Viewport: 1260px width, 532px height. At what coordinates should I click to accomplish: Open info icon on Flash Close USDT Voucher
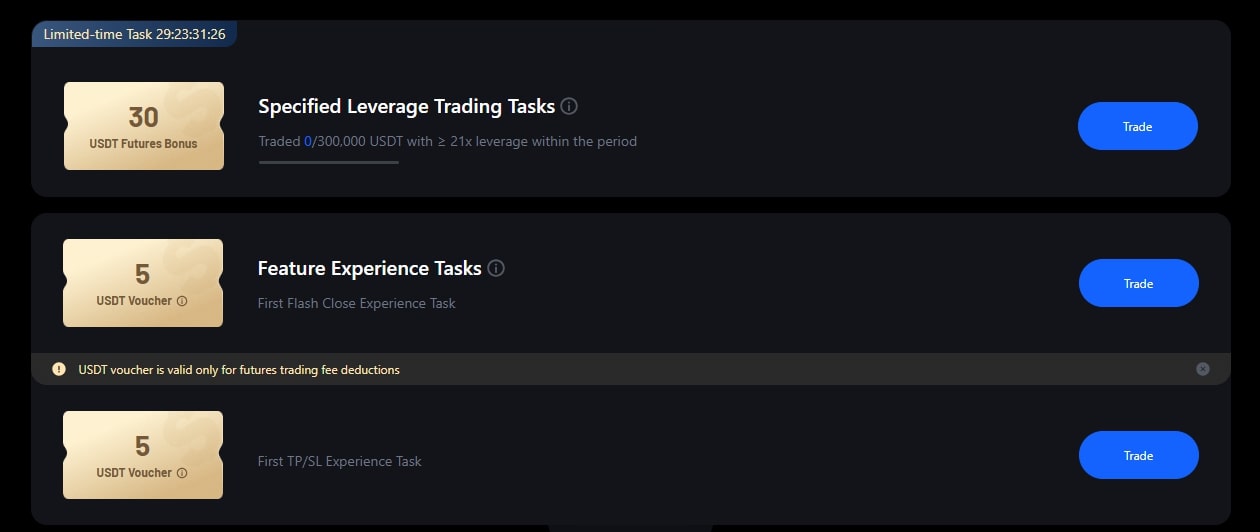[181, 301]
